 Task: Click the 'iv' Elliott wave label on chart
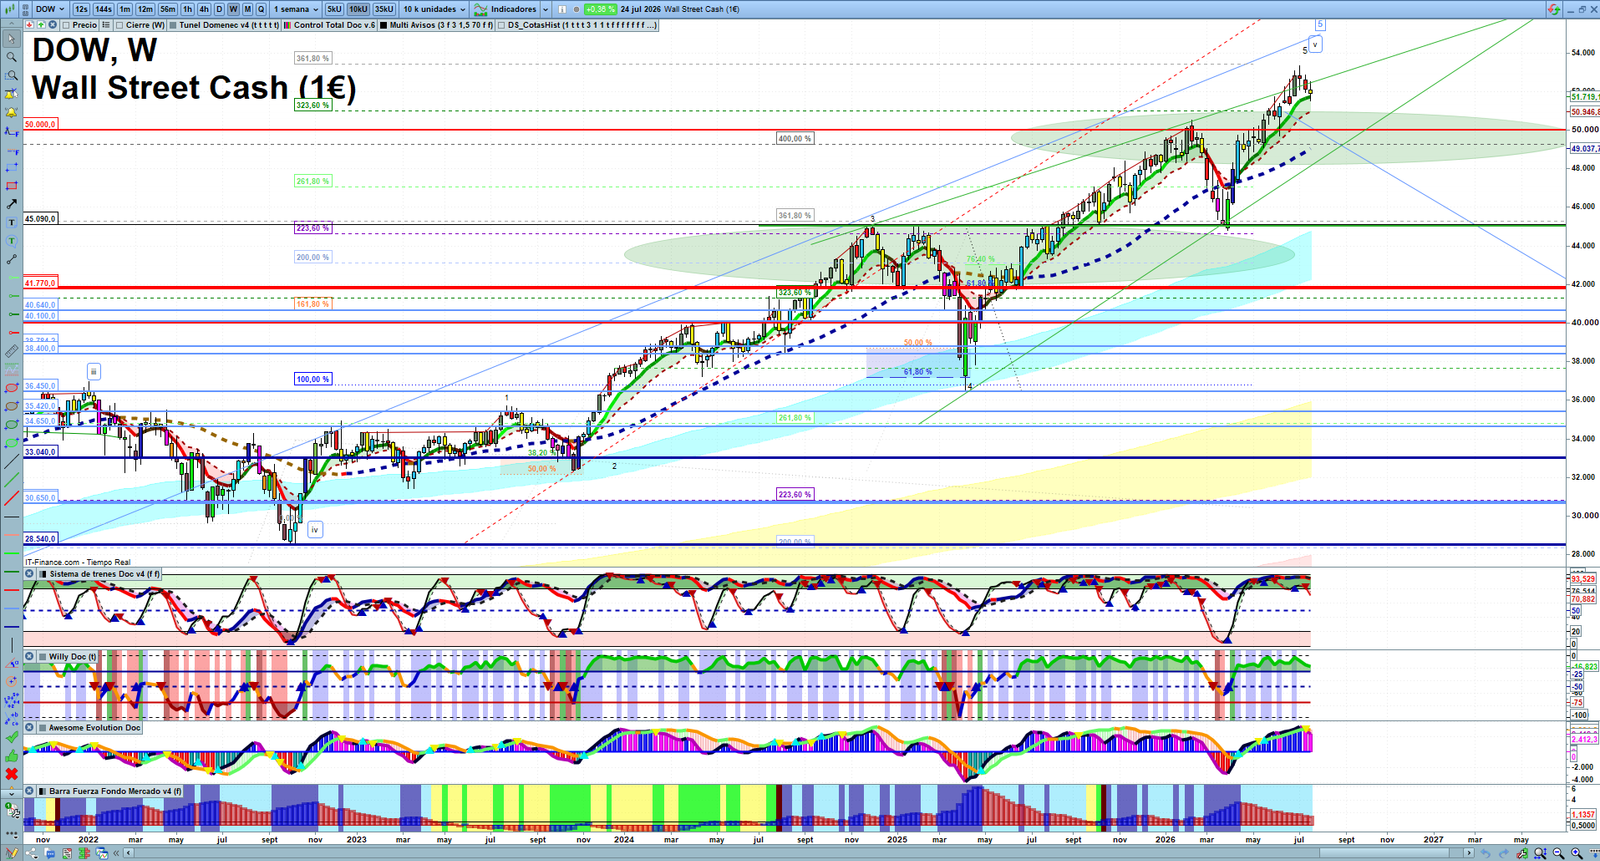tap(315, 529)
